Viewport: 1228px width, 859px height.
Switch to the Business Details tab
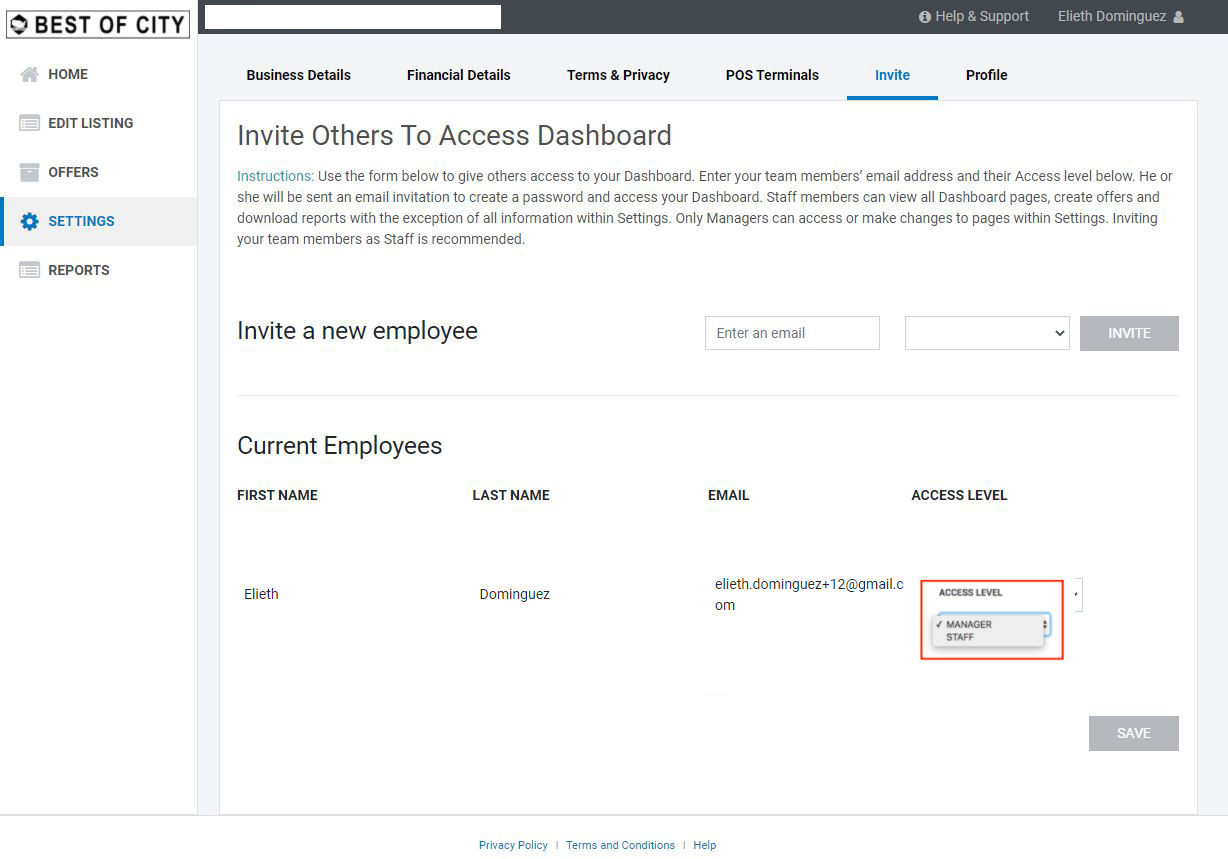pos(298,75)
